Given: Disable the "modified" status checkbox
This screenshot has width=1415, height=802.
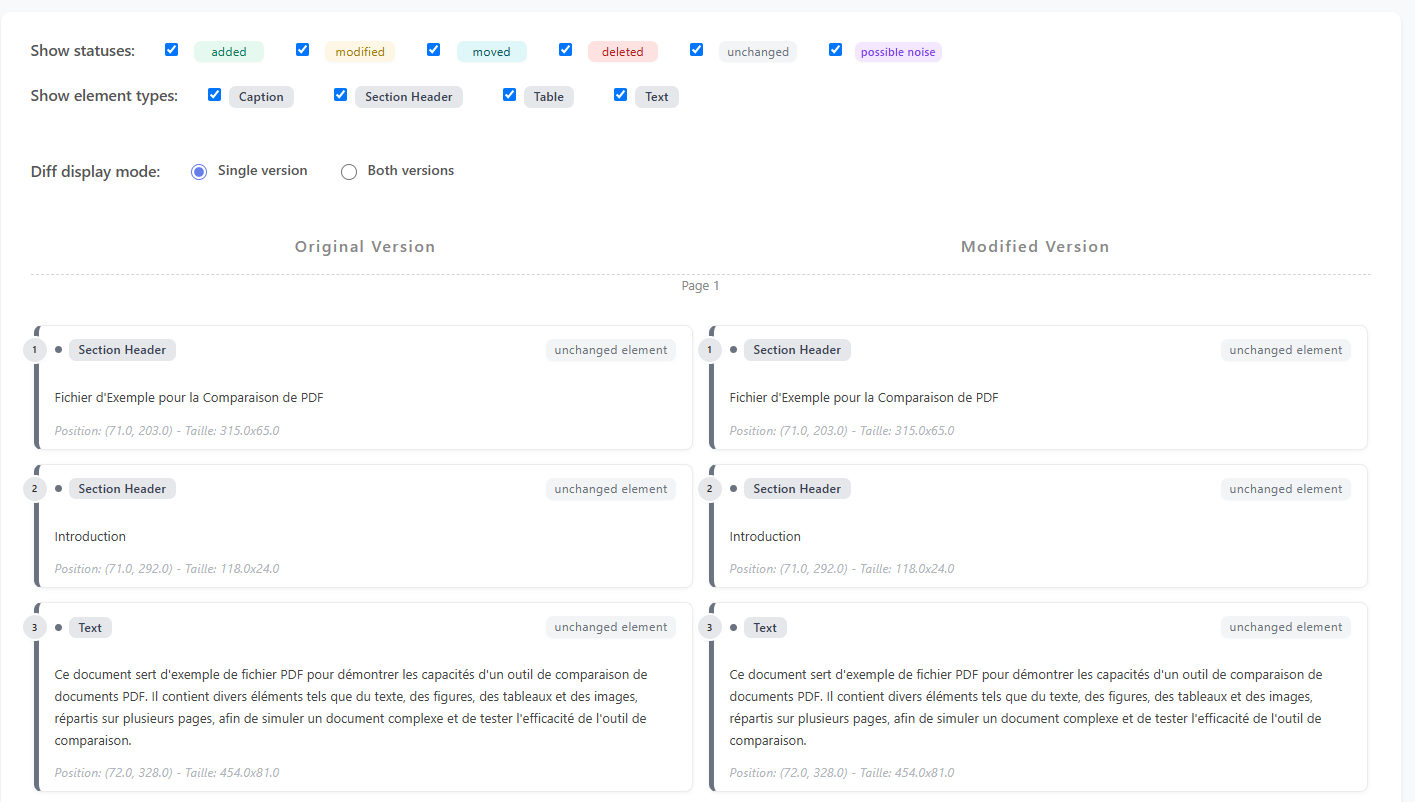Looking at the screenshot, I should point(302,48).
